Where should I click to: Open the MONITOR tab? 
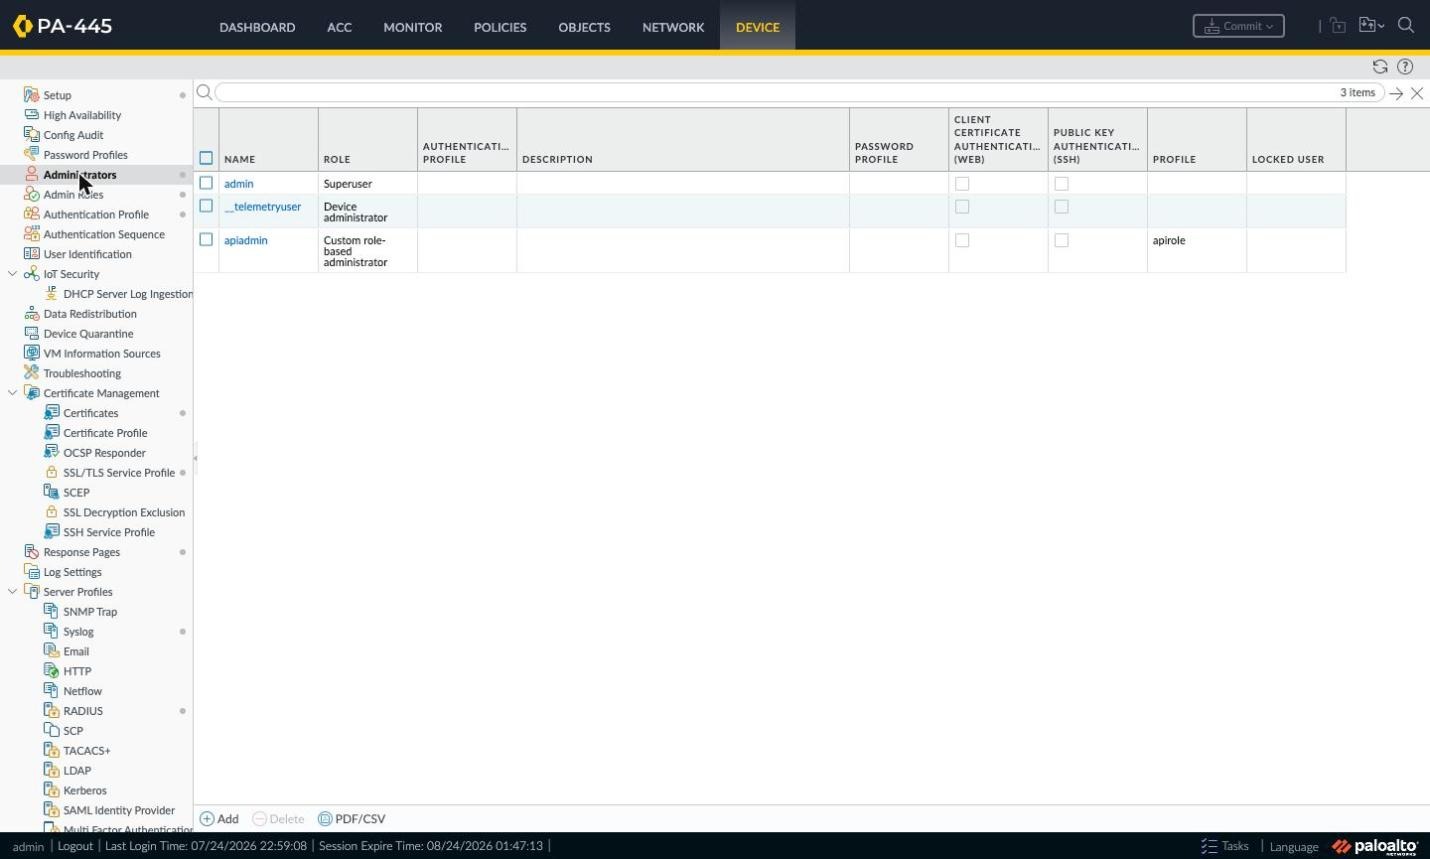[412, 27]
